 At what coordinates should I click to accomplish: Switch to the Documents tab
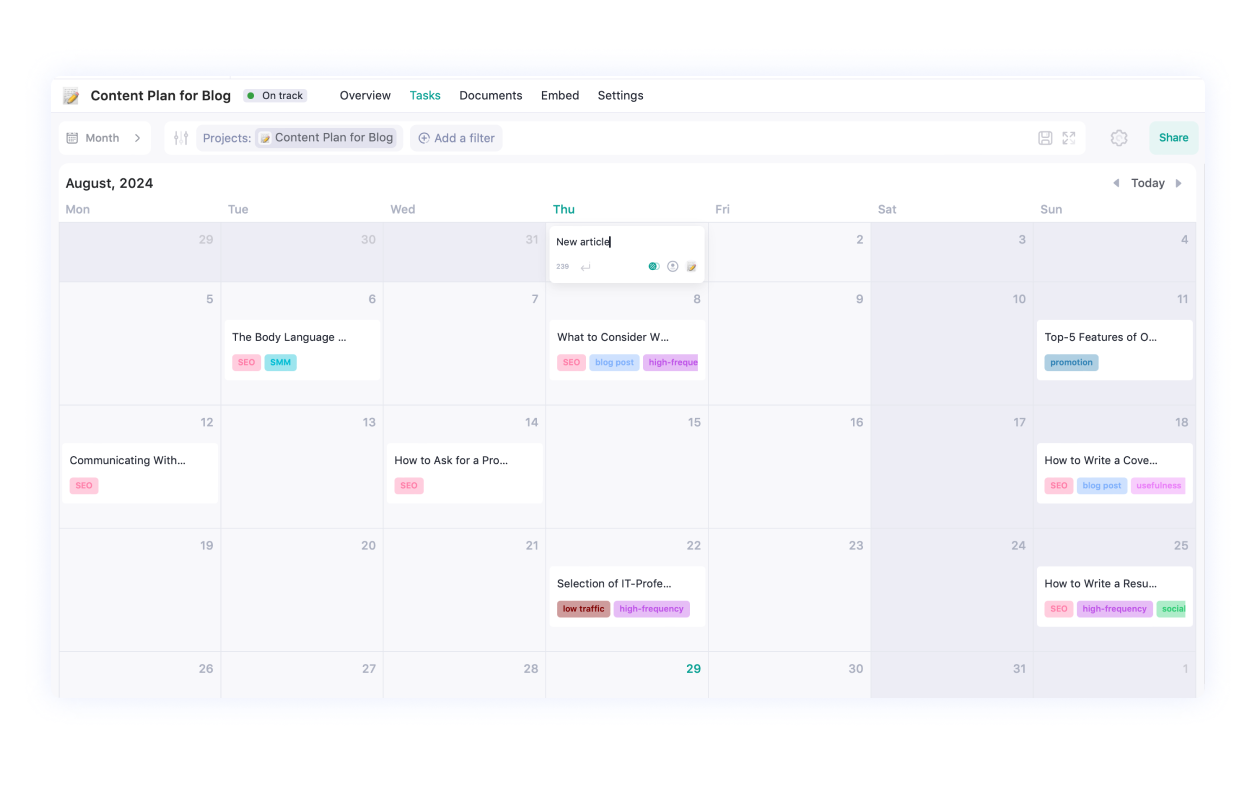[490, 95]
